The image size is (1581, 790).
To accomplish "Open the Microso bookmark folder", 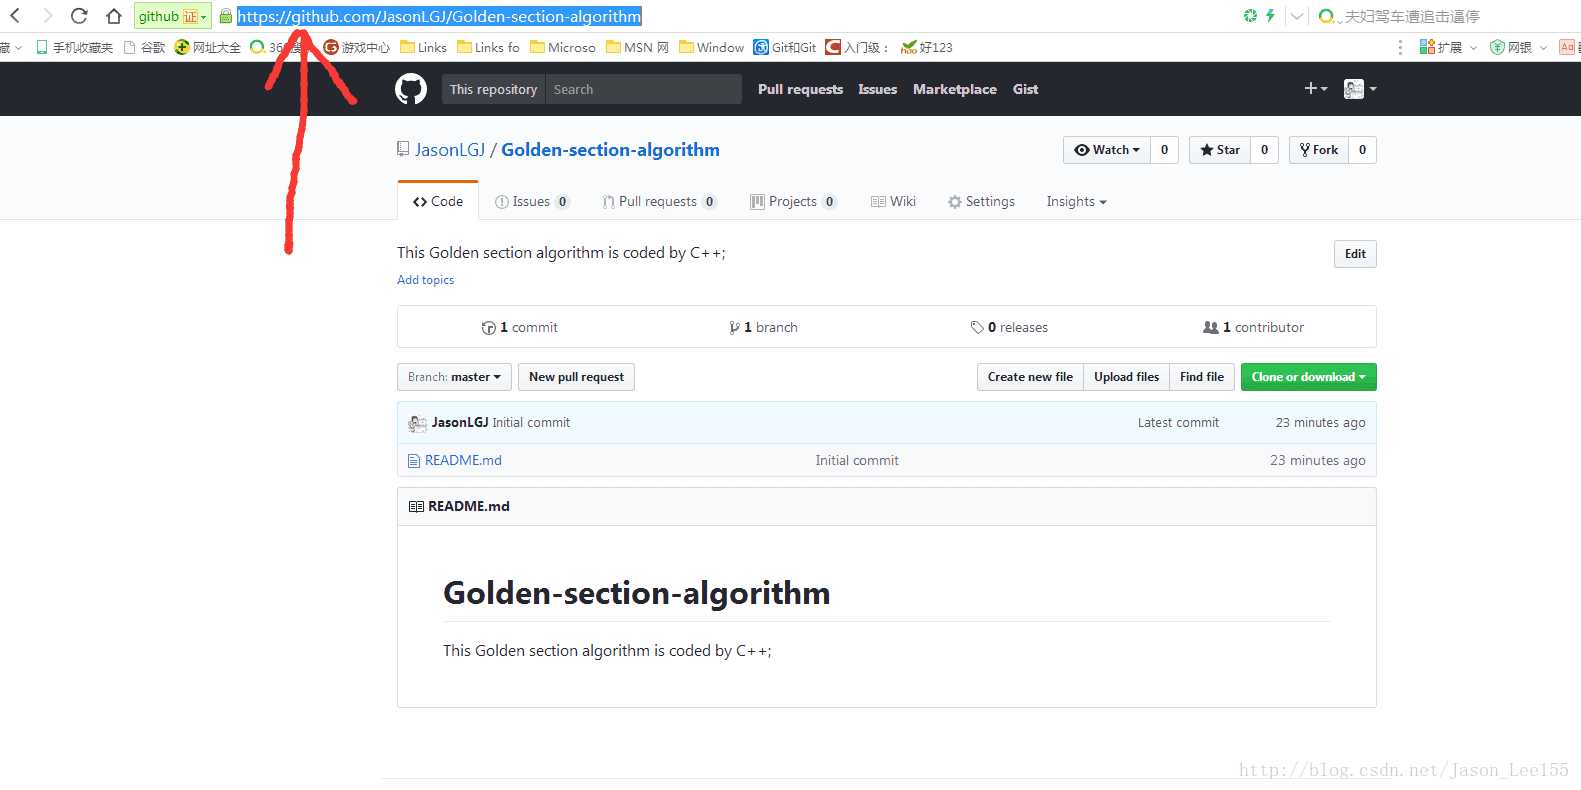I will [562, 47].
